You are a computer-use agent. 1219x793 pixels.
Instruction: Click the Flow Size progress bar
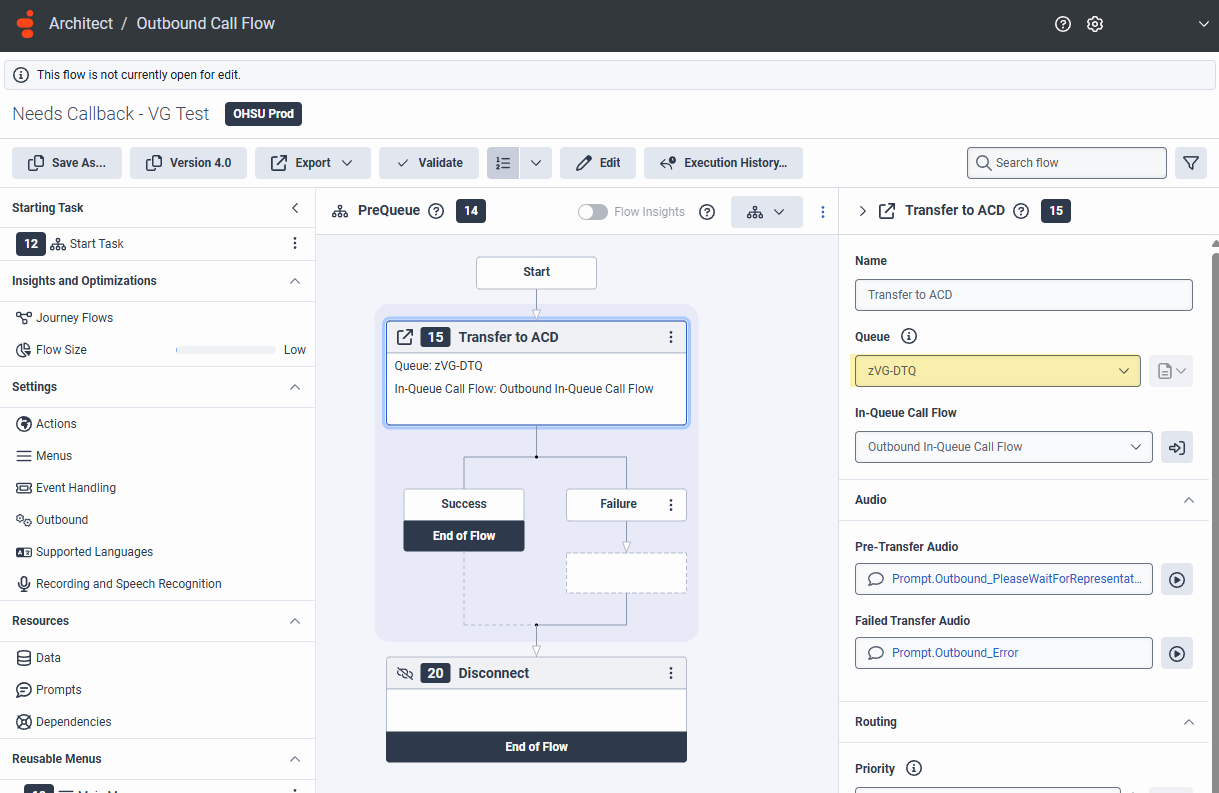tap(225, 350)
